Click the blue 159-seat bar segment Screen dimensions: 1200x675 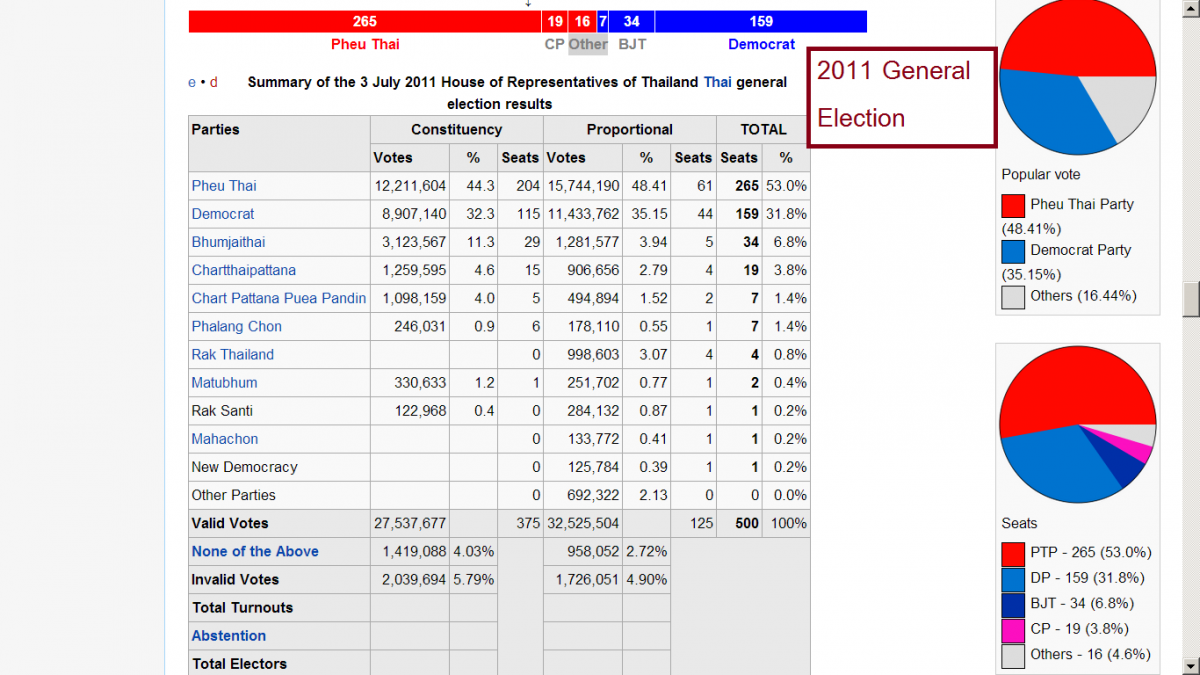click(x=761, y=21)
